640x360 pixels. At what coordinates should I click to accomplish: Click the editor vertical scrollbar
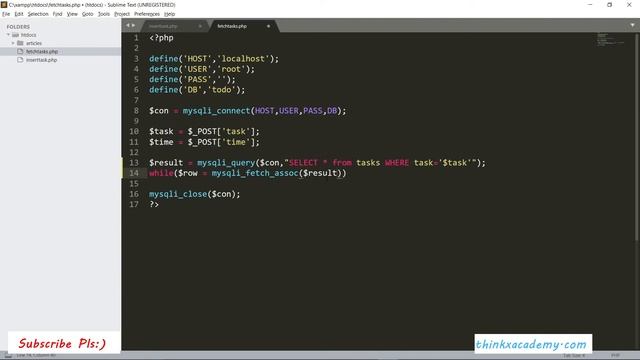click(637, 137)
